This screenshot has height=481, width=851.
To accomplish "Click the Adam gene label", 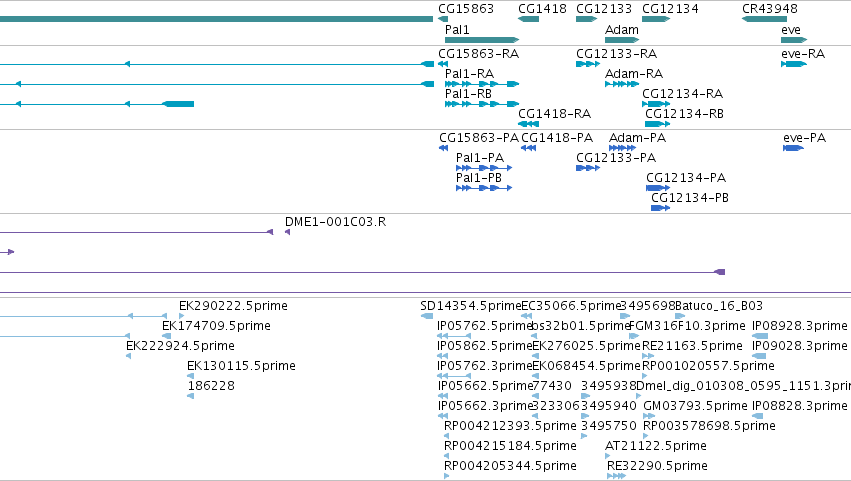I will pyautogui.click(x=621, y=29).
